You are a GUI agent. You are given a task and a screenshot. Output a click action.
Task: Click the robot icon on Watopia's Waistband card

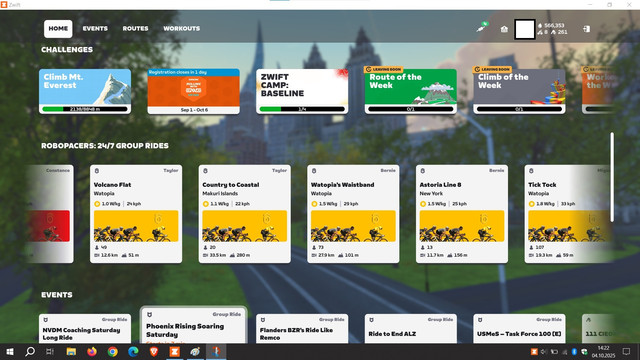(314, 171)
